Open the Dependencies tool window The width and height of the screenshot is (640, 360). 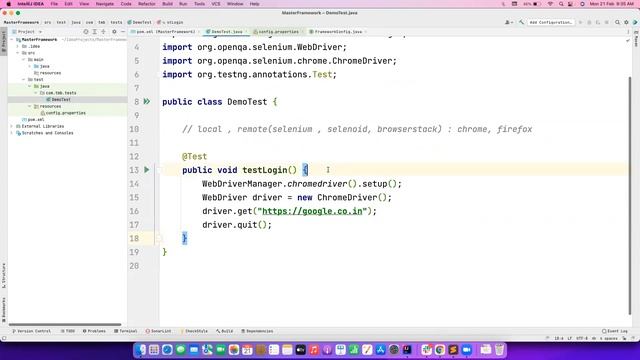pyautogui.click(x=257, y=331)
